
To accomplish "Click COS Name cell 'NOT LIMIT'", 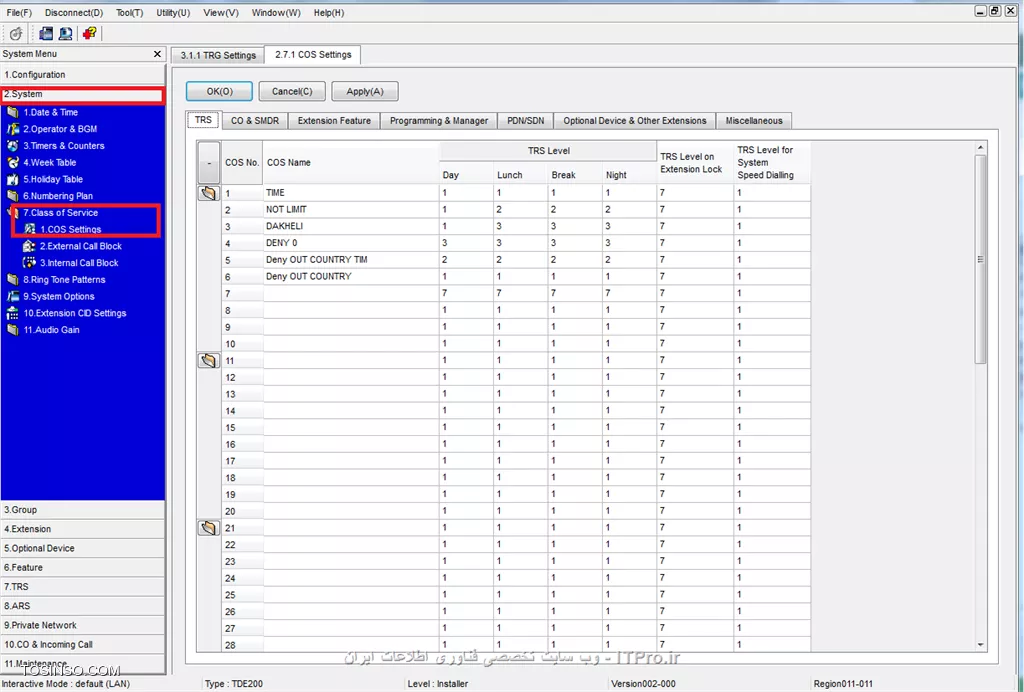I will [x=351, y=210].
